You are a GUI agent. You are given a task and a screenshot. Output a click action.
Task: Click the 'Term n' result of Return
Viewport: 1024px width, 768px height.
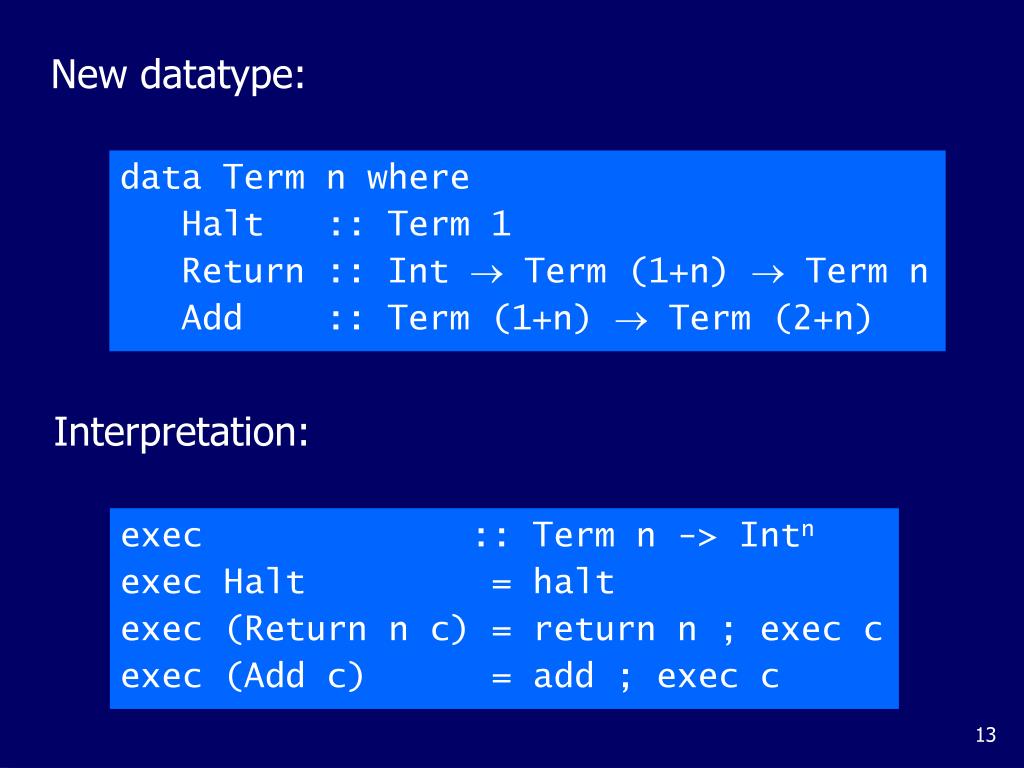pyautogui.click(x=867, y=271)
